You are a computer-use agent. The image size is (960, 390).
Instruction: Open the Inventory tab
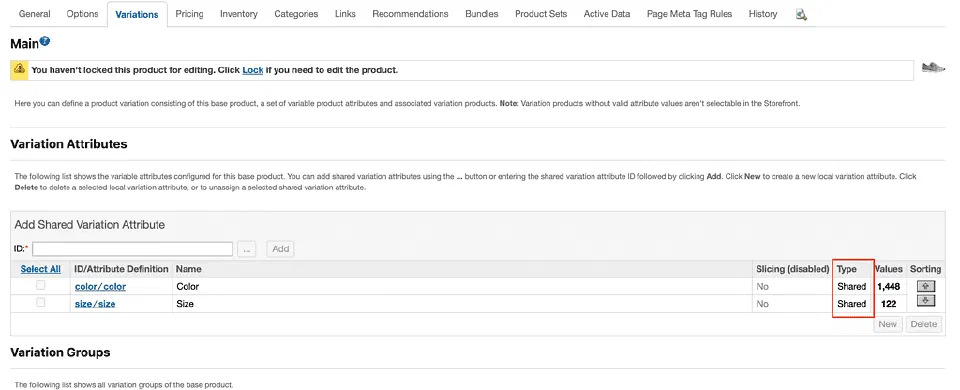pyautogui.click(x=239, y=13)
